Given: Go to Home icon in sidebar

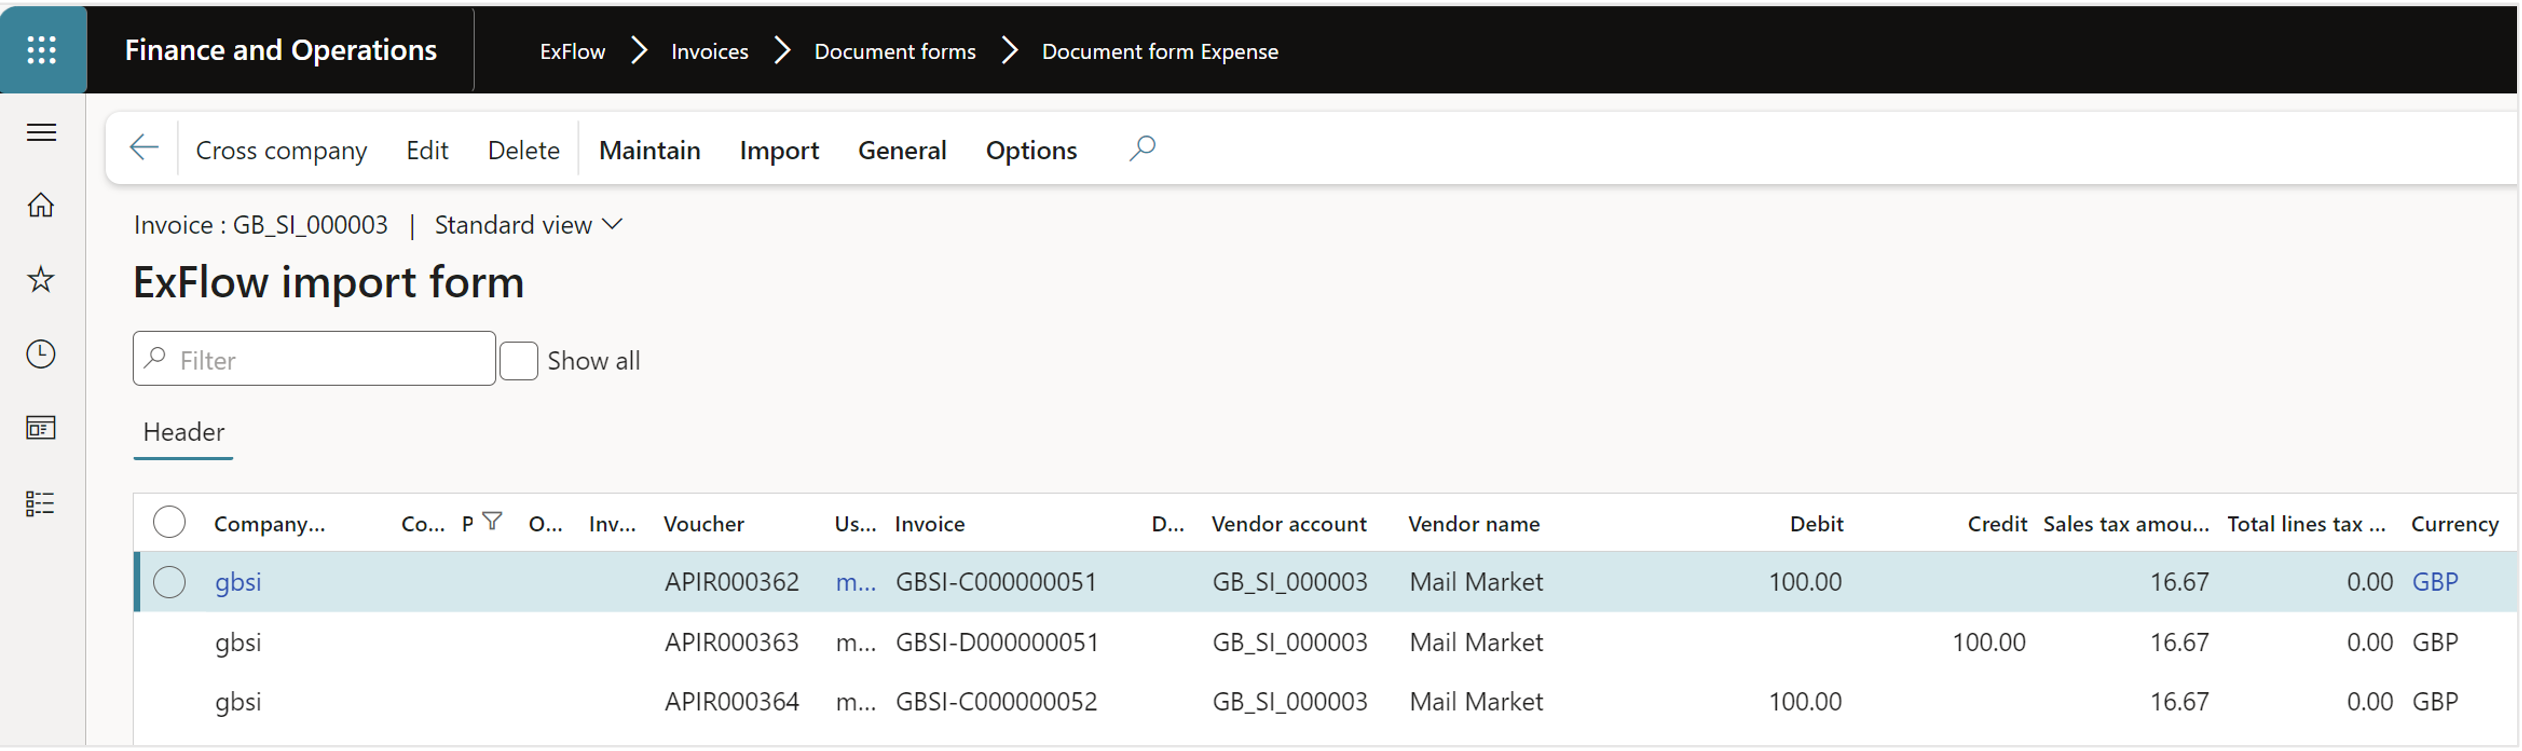Looking at the screenshot, I should (x=41, y=205).
